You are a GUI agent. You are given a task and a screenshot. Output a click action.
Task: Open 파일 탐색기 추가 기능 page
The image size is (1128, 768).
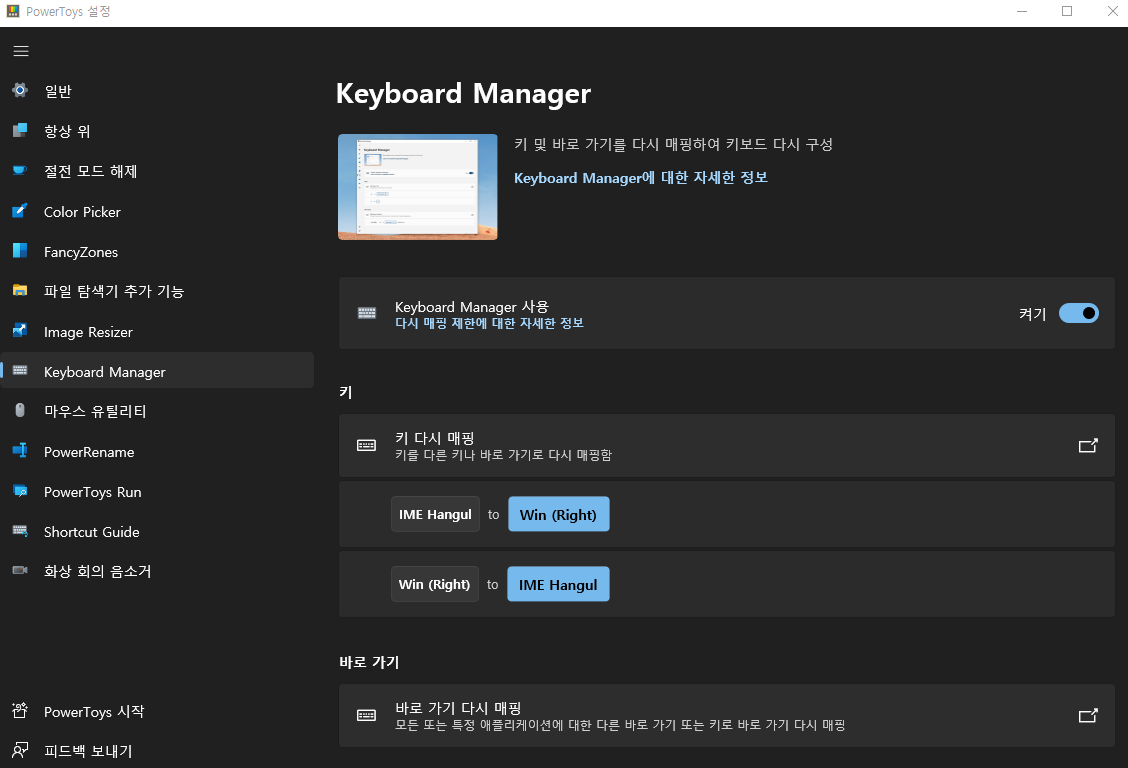(x=157, y=291)
